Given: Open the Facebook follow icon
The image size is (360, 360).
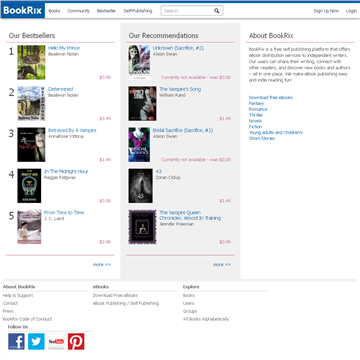Looking at the screenshot, I should coord(16,341).
